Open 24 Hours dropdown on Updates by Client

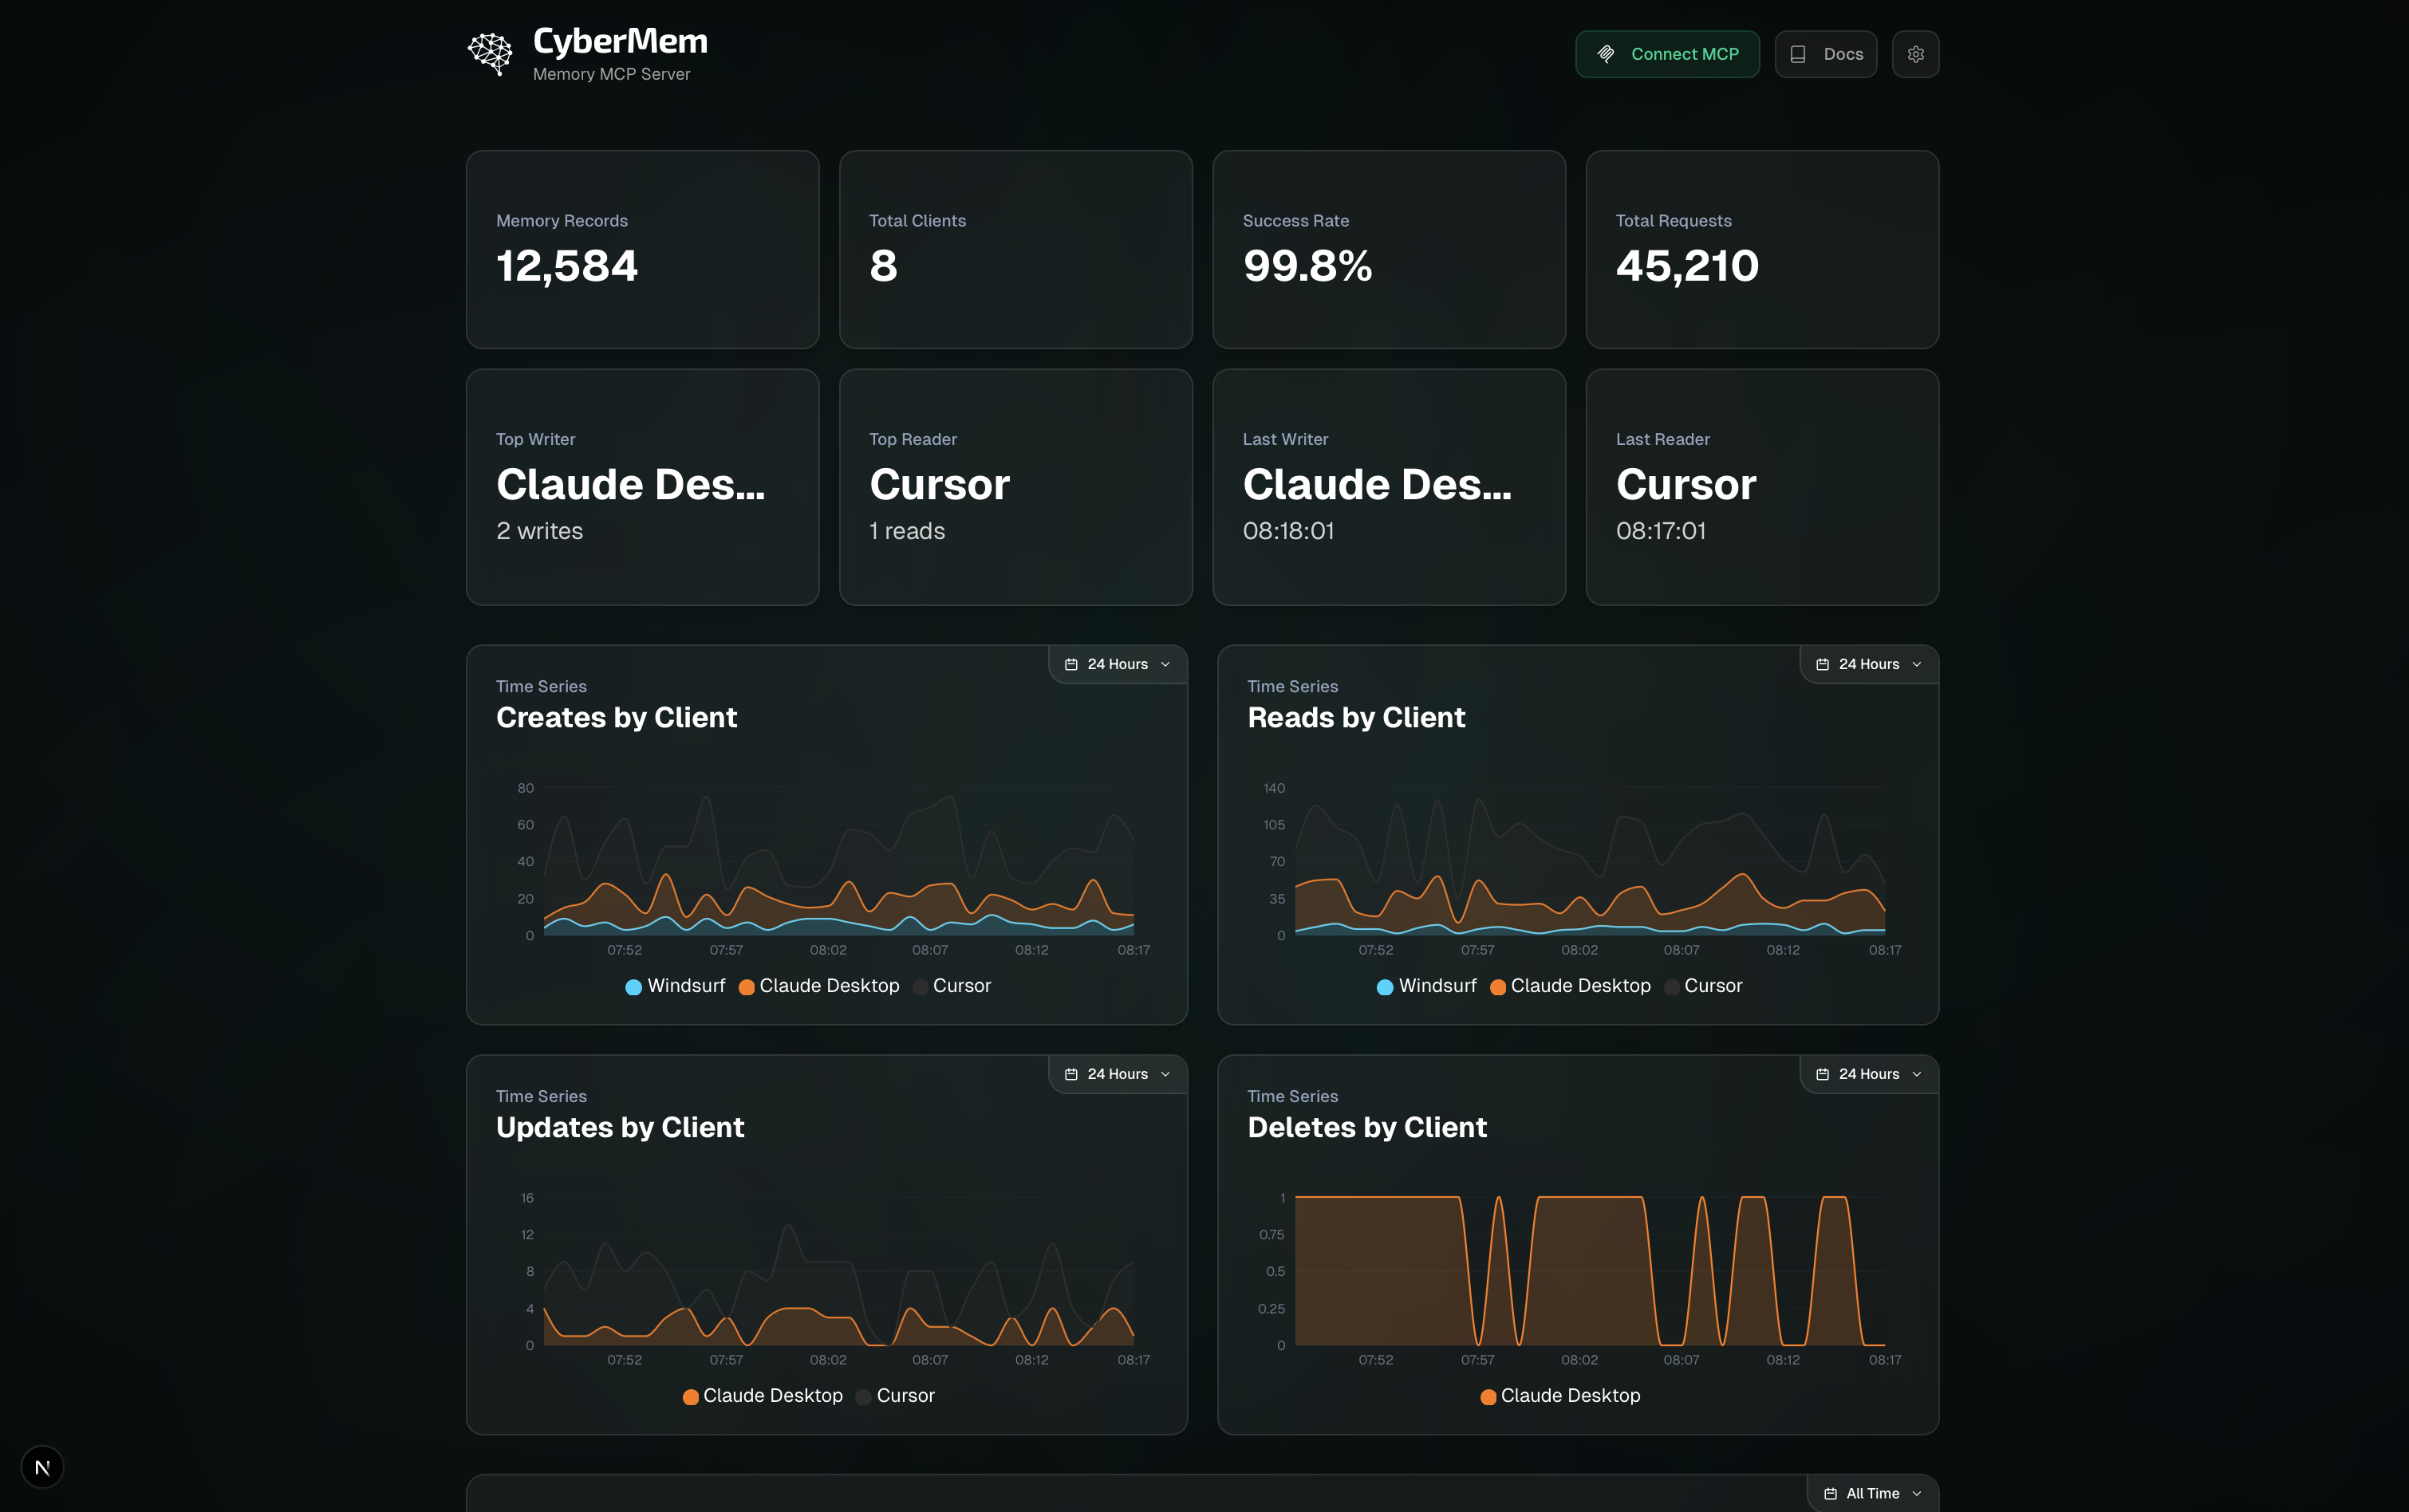coord(1117,1074)
